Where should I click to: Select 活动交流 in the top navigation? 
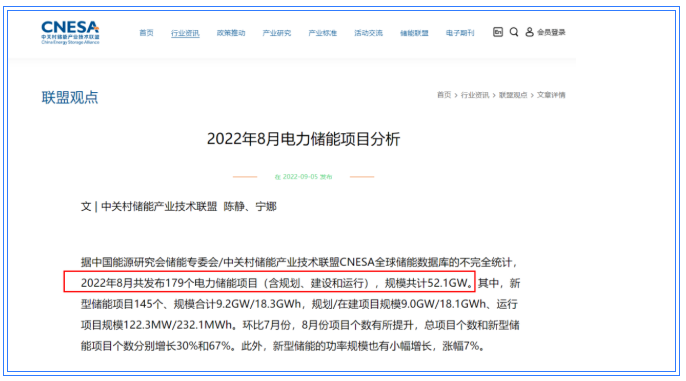coord(368,33)
